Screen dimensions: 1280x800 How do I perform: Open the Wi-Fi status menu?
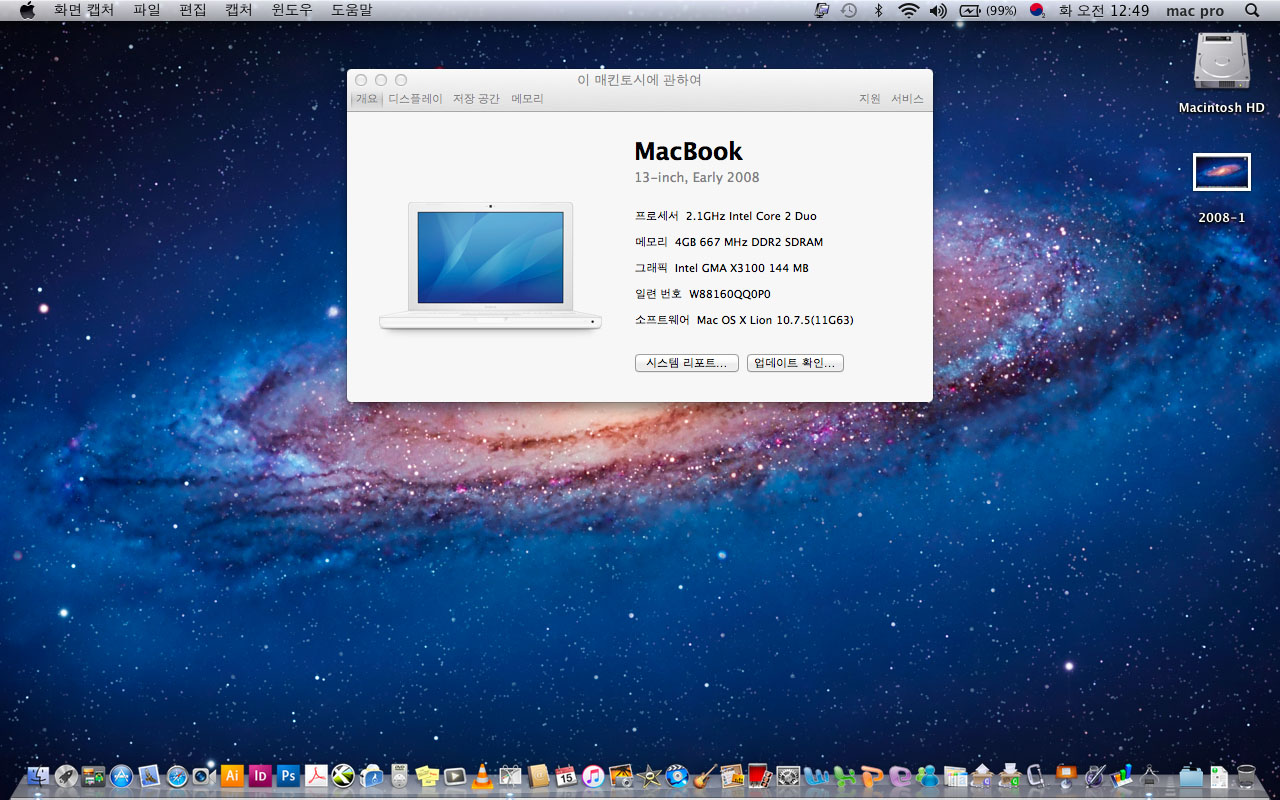[908, 10]
